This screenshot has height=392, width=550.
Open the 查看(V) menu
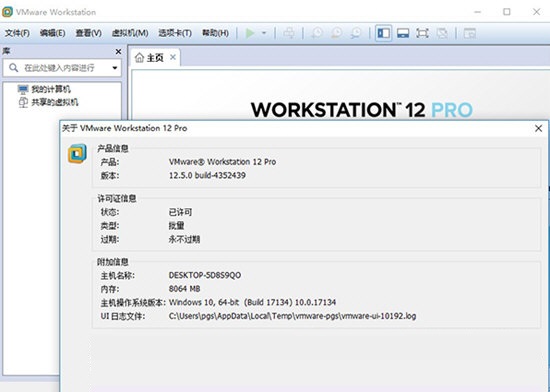click(x=88, y=33)
